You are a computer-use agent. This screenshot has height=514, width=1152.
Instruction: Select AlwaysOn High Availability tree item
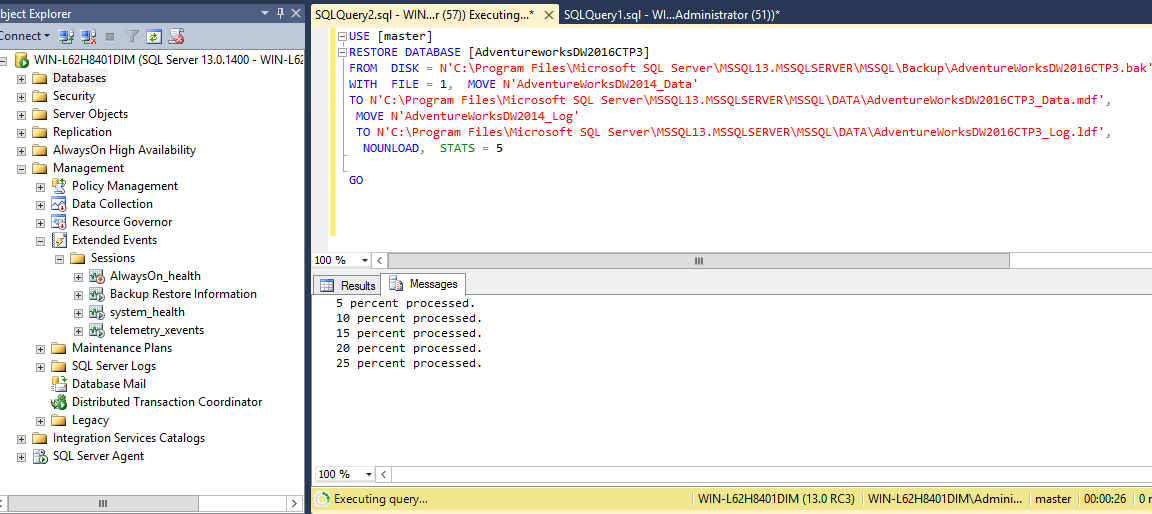(124, 150)
